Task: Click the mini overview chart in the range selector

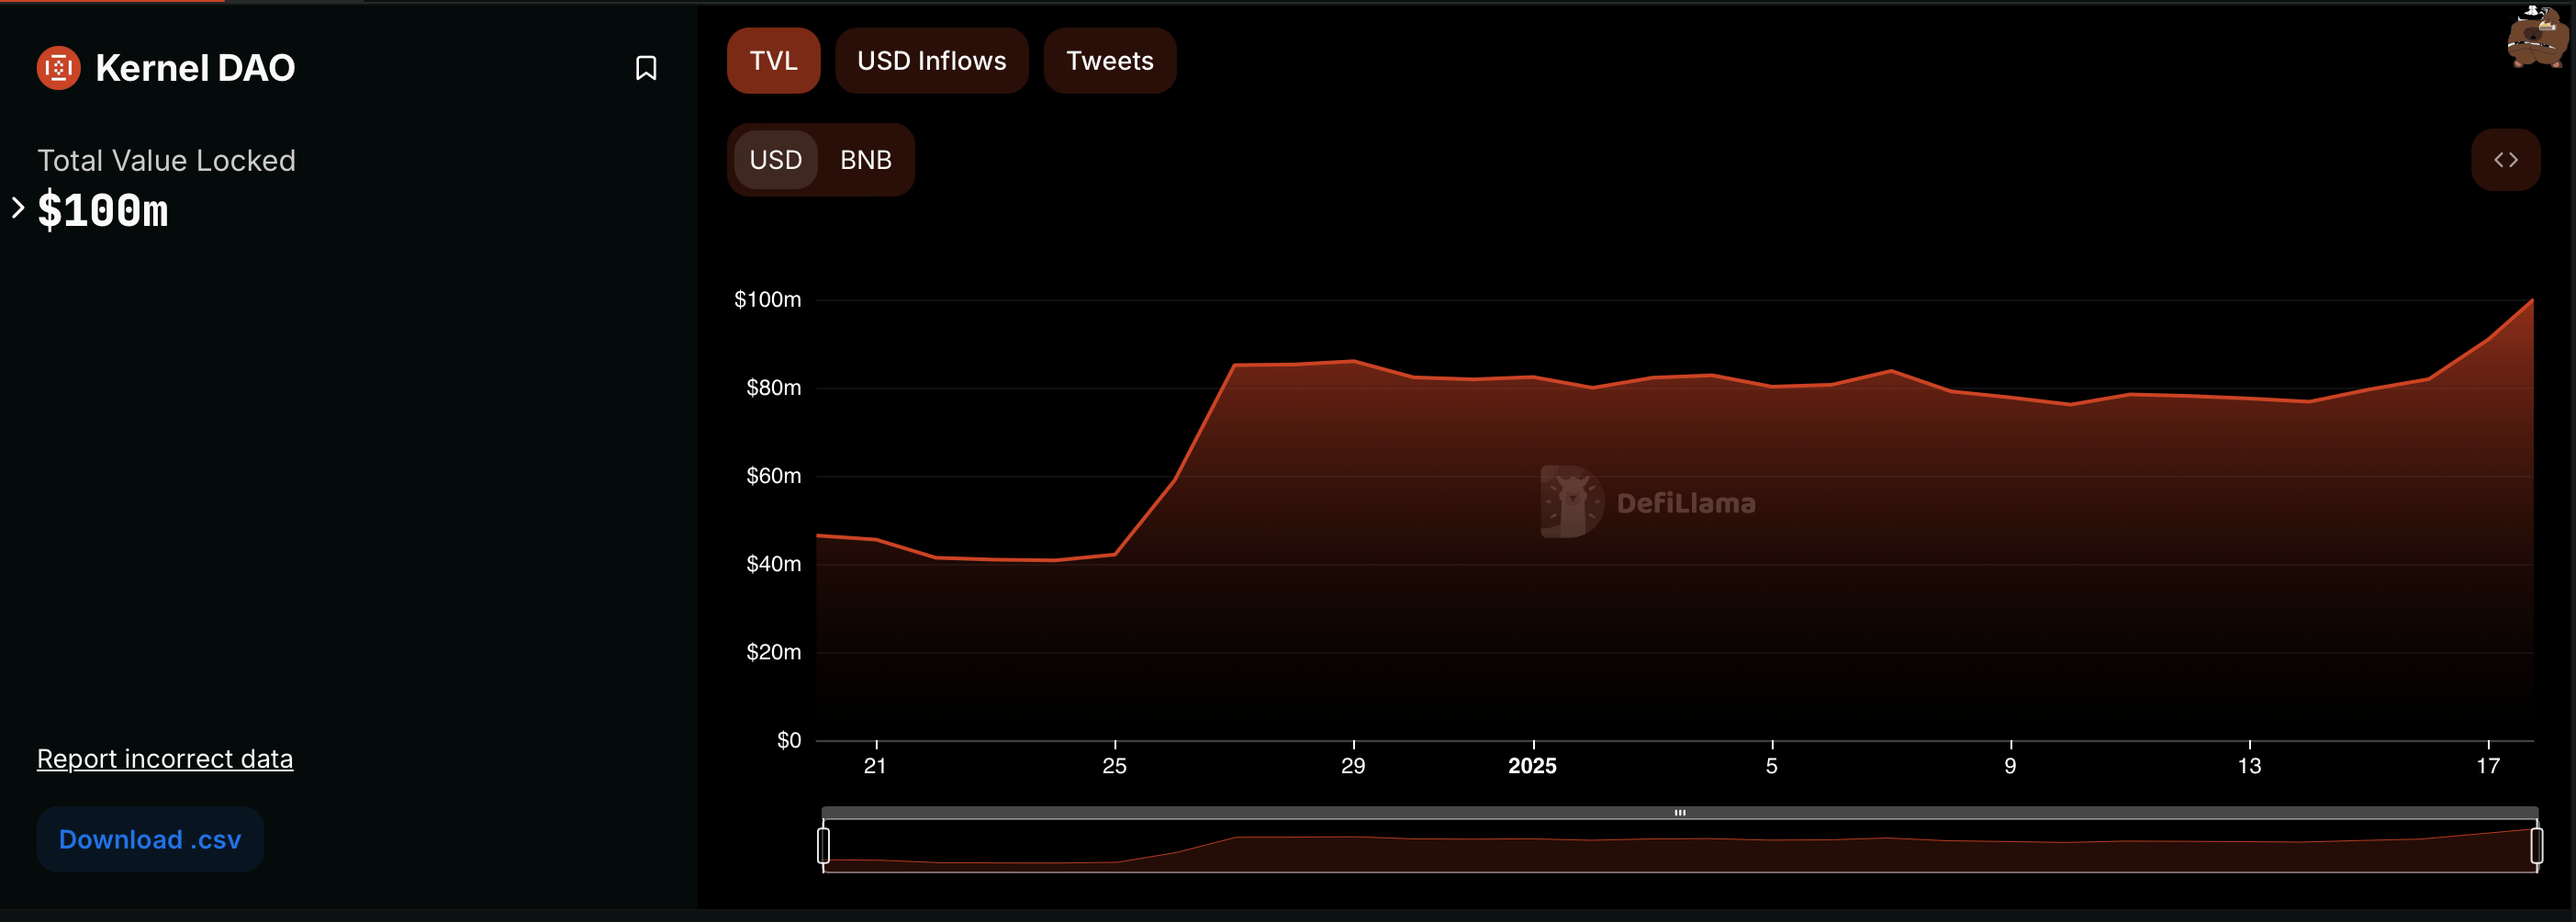Action: (1680, 846)
